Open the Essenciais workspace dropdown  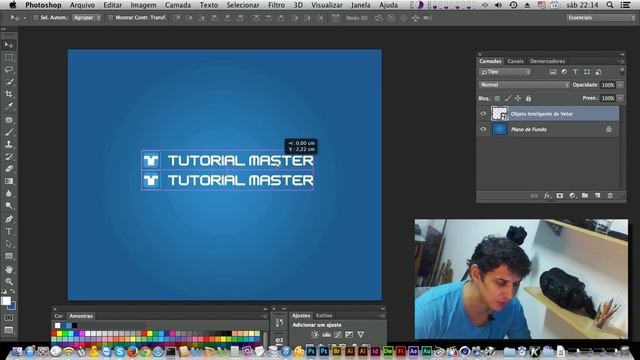601,18
